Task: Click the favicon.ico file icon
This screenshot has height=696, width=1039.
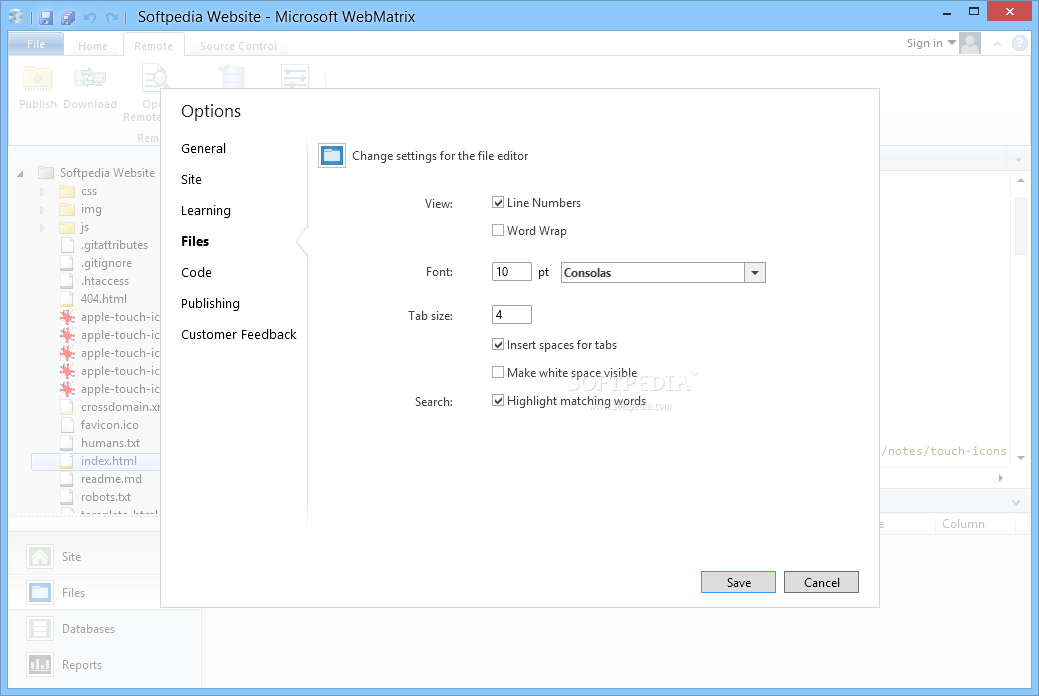Action: [x=67, y=425]
